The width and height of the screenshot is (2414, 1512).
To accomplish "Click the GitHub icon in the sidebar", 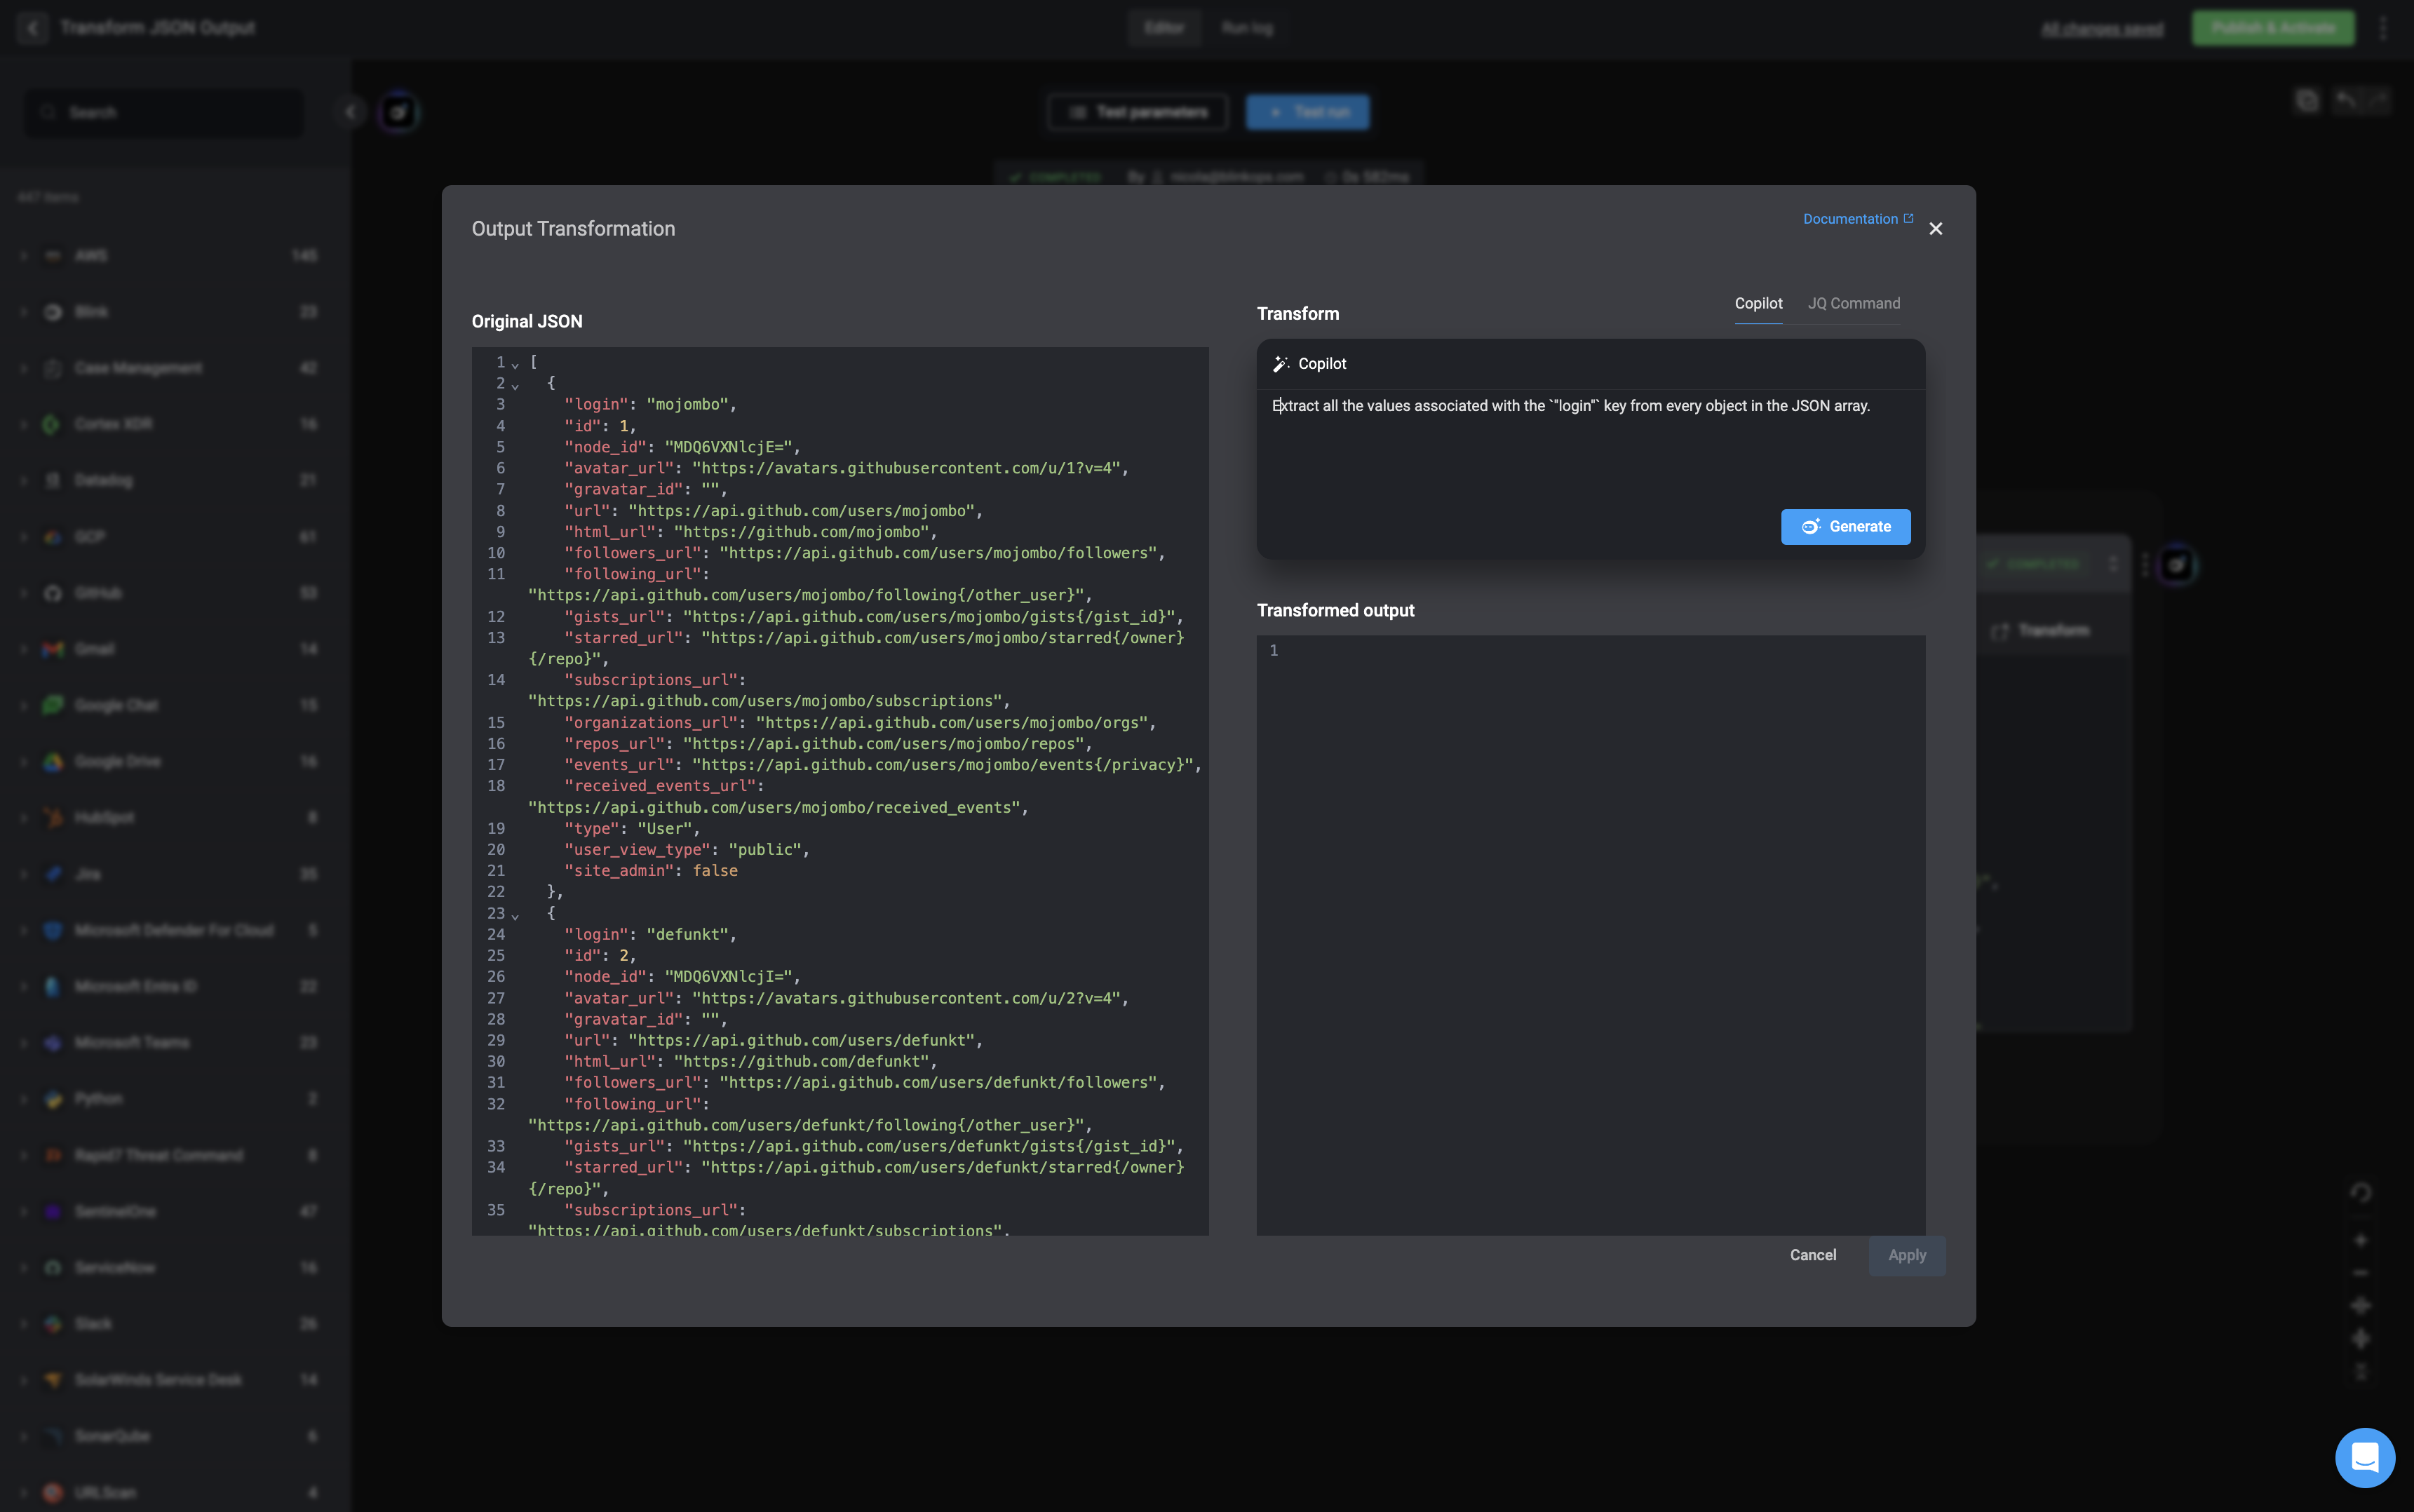I will (x=53, y=593).
